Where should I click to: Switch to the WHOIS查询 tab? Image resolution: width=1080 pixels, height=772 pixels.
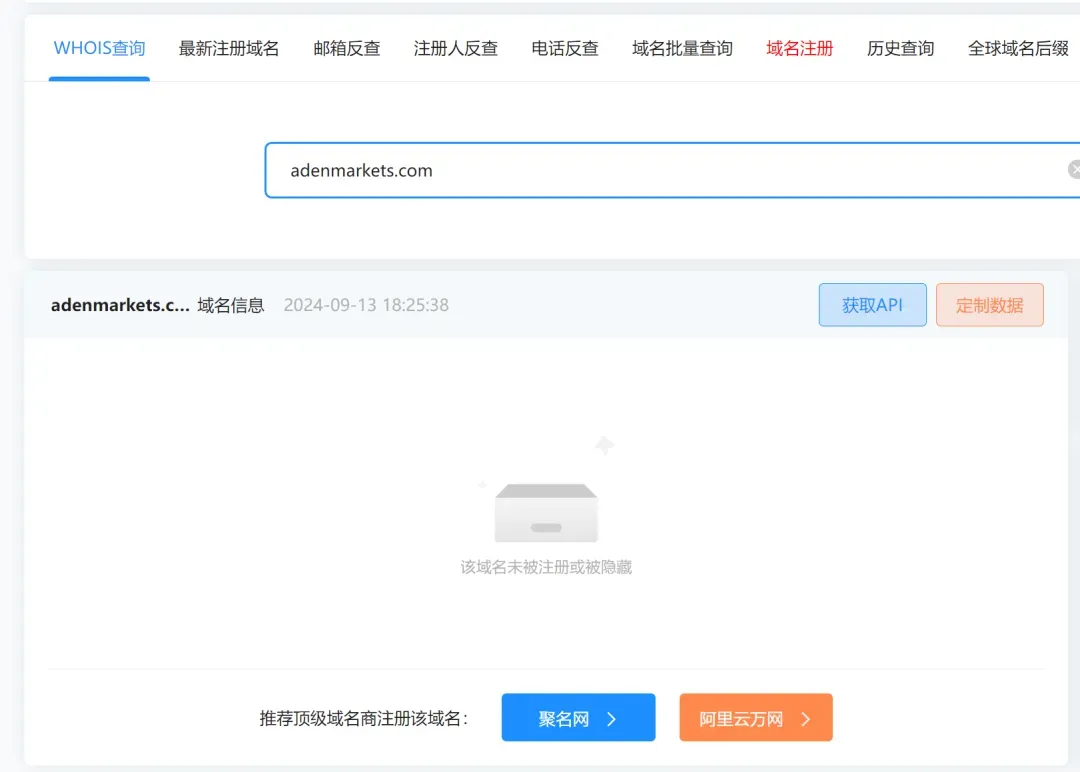tap(99, 48)
